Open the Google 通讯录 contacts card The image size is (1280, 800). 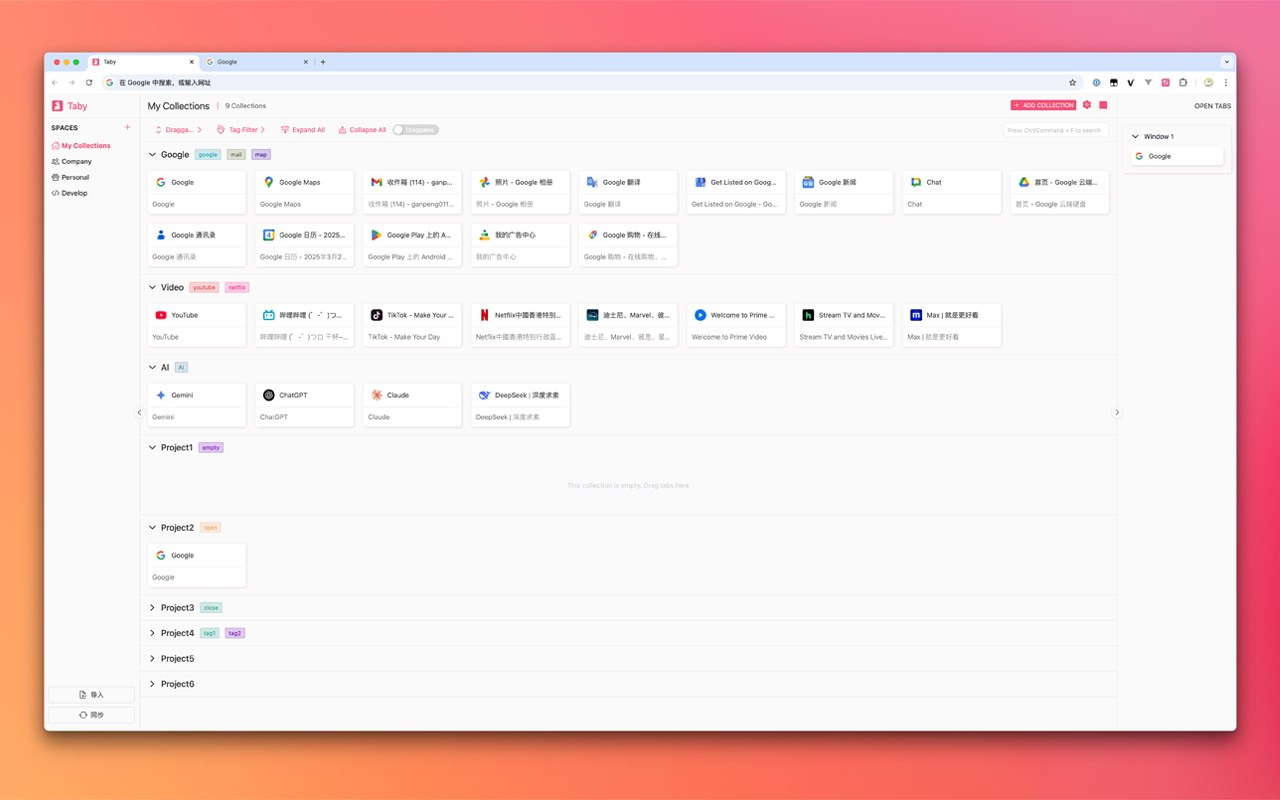coord(197,245)
